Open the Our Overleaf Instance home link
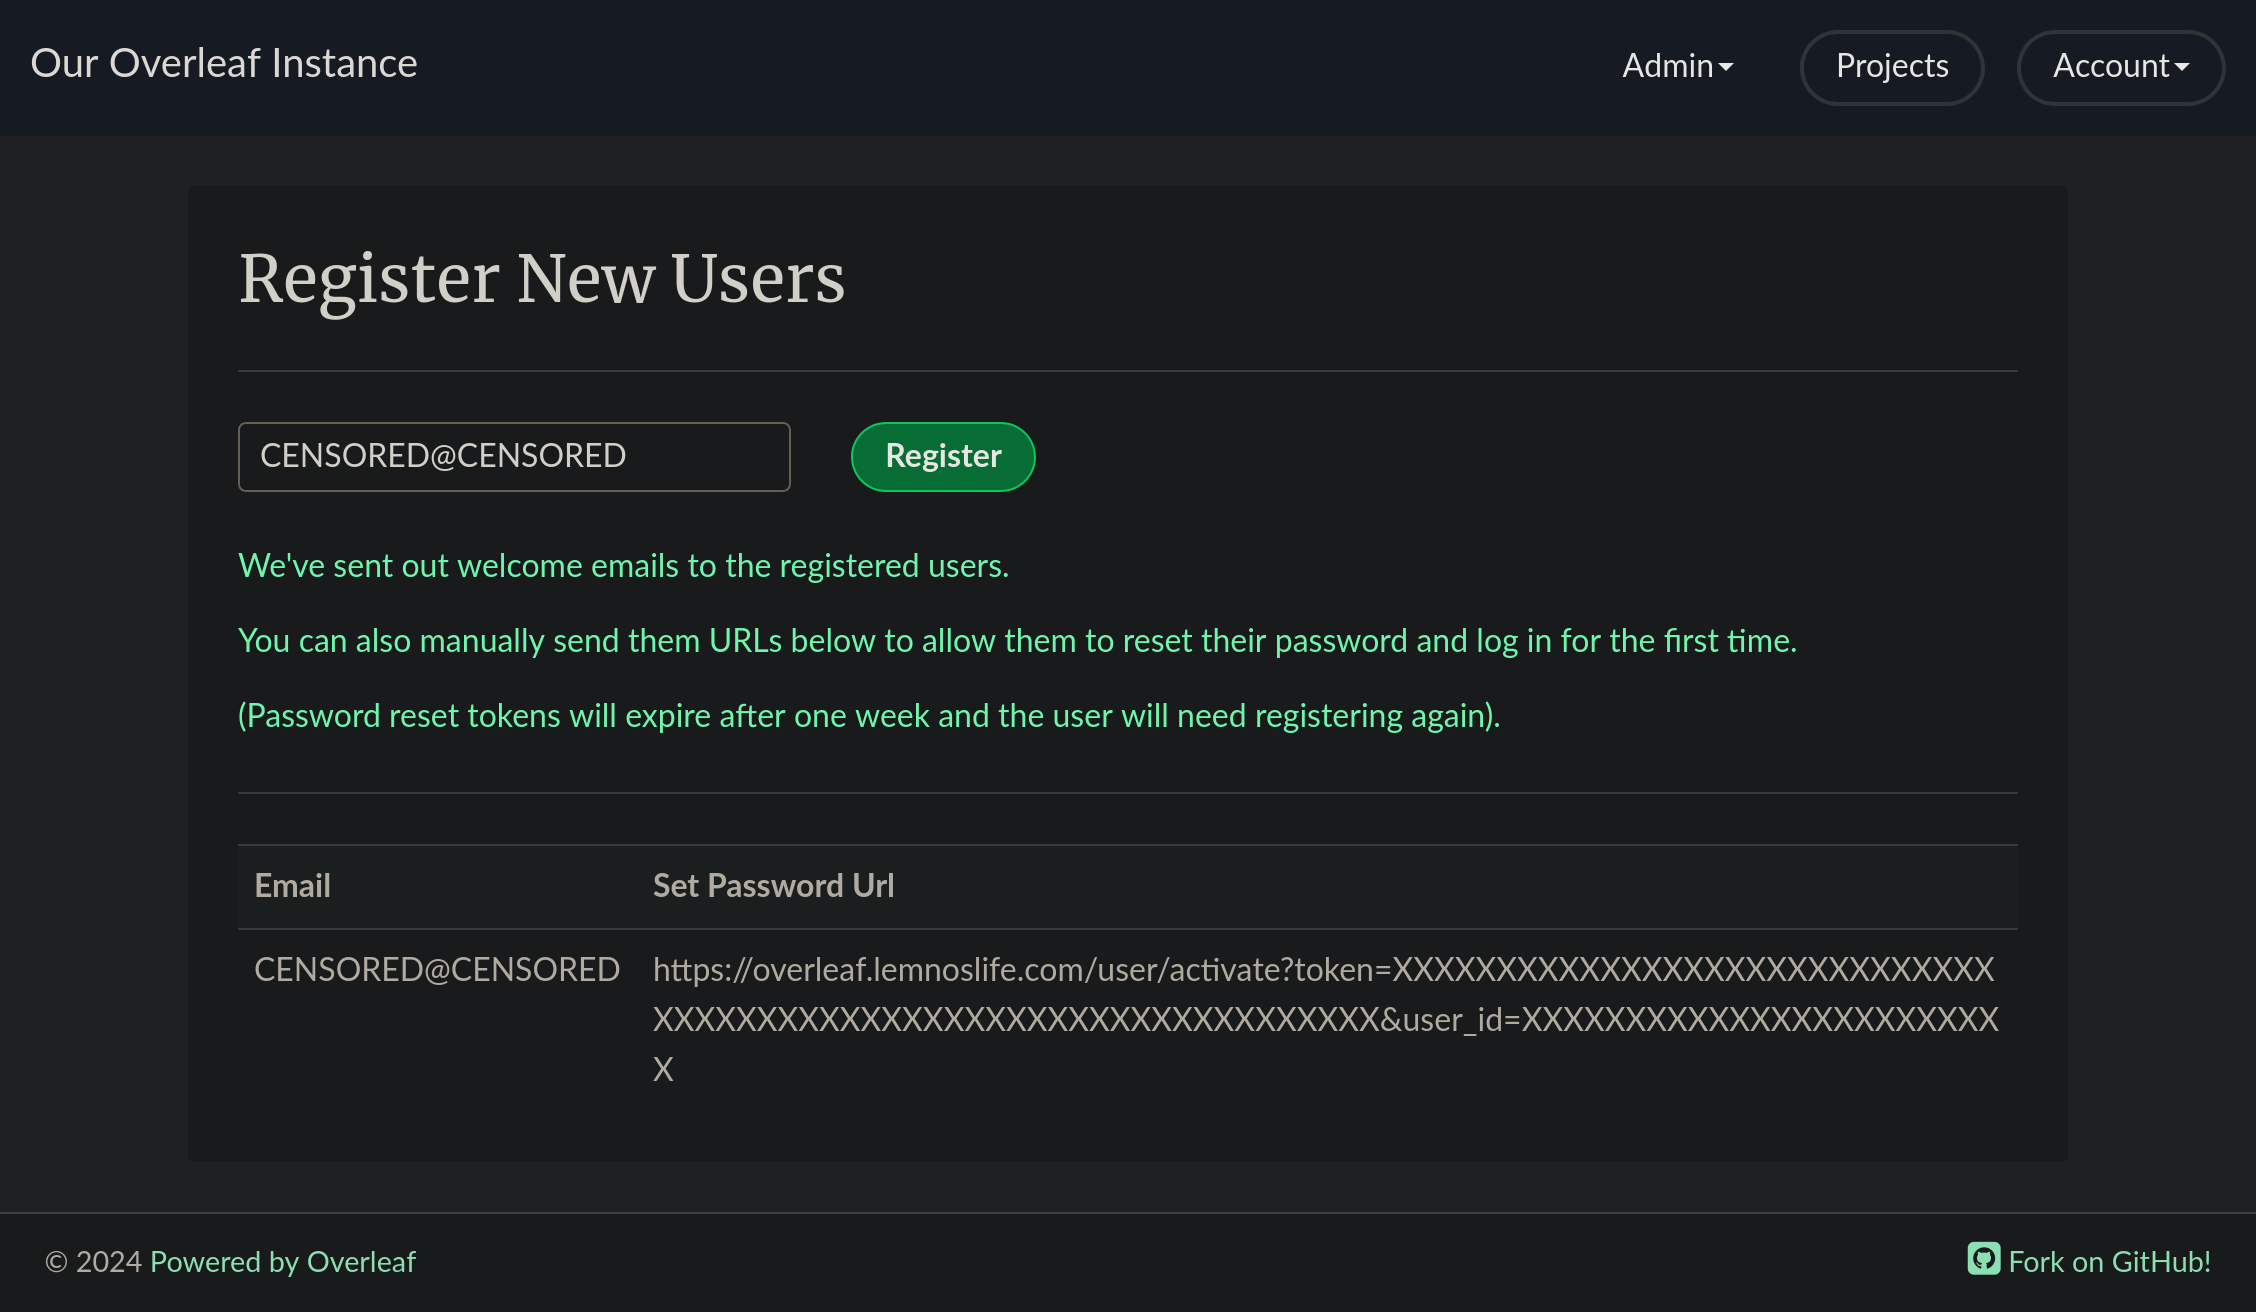The width and height of the screenshot is (2256, 1312). (224, 63)
